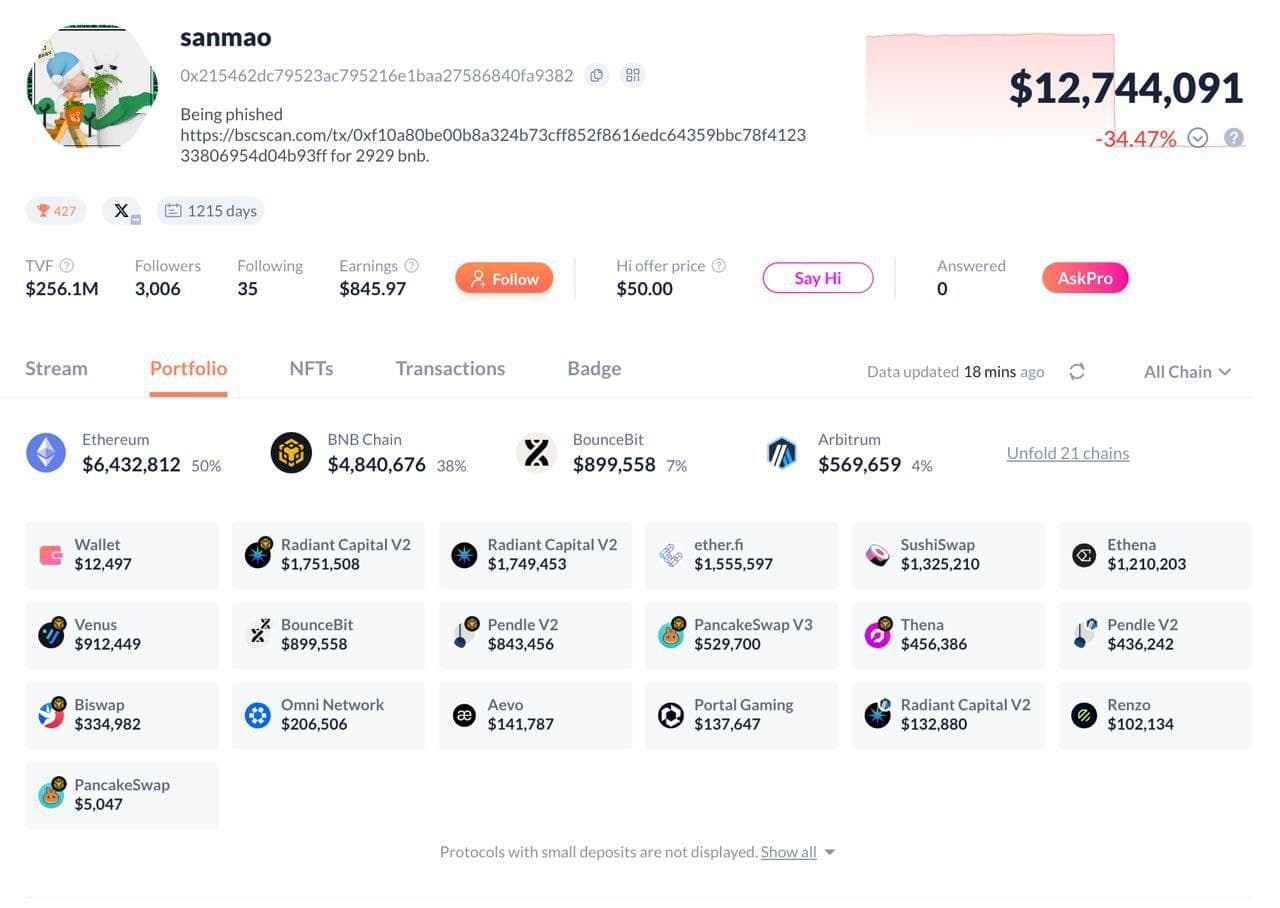
Task: Open the ether.fi protocol card
Action: tap(741, 554)
